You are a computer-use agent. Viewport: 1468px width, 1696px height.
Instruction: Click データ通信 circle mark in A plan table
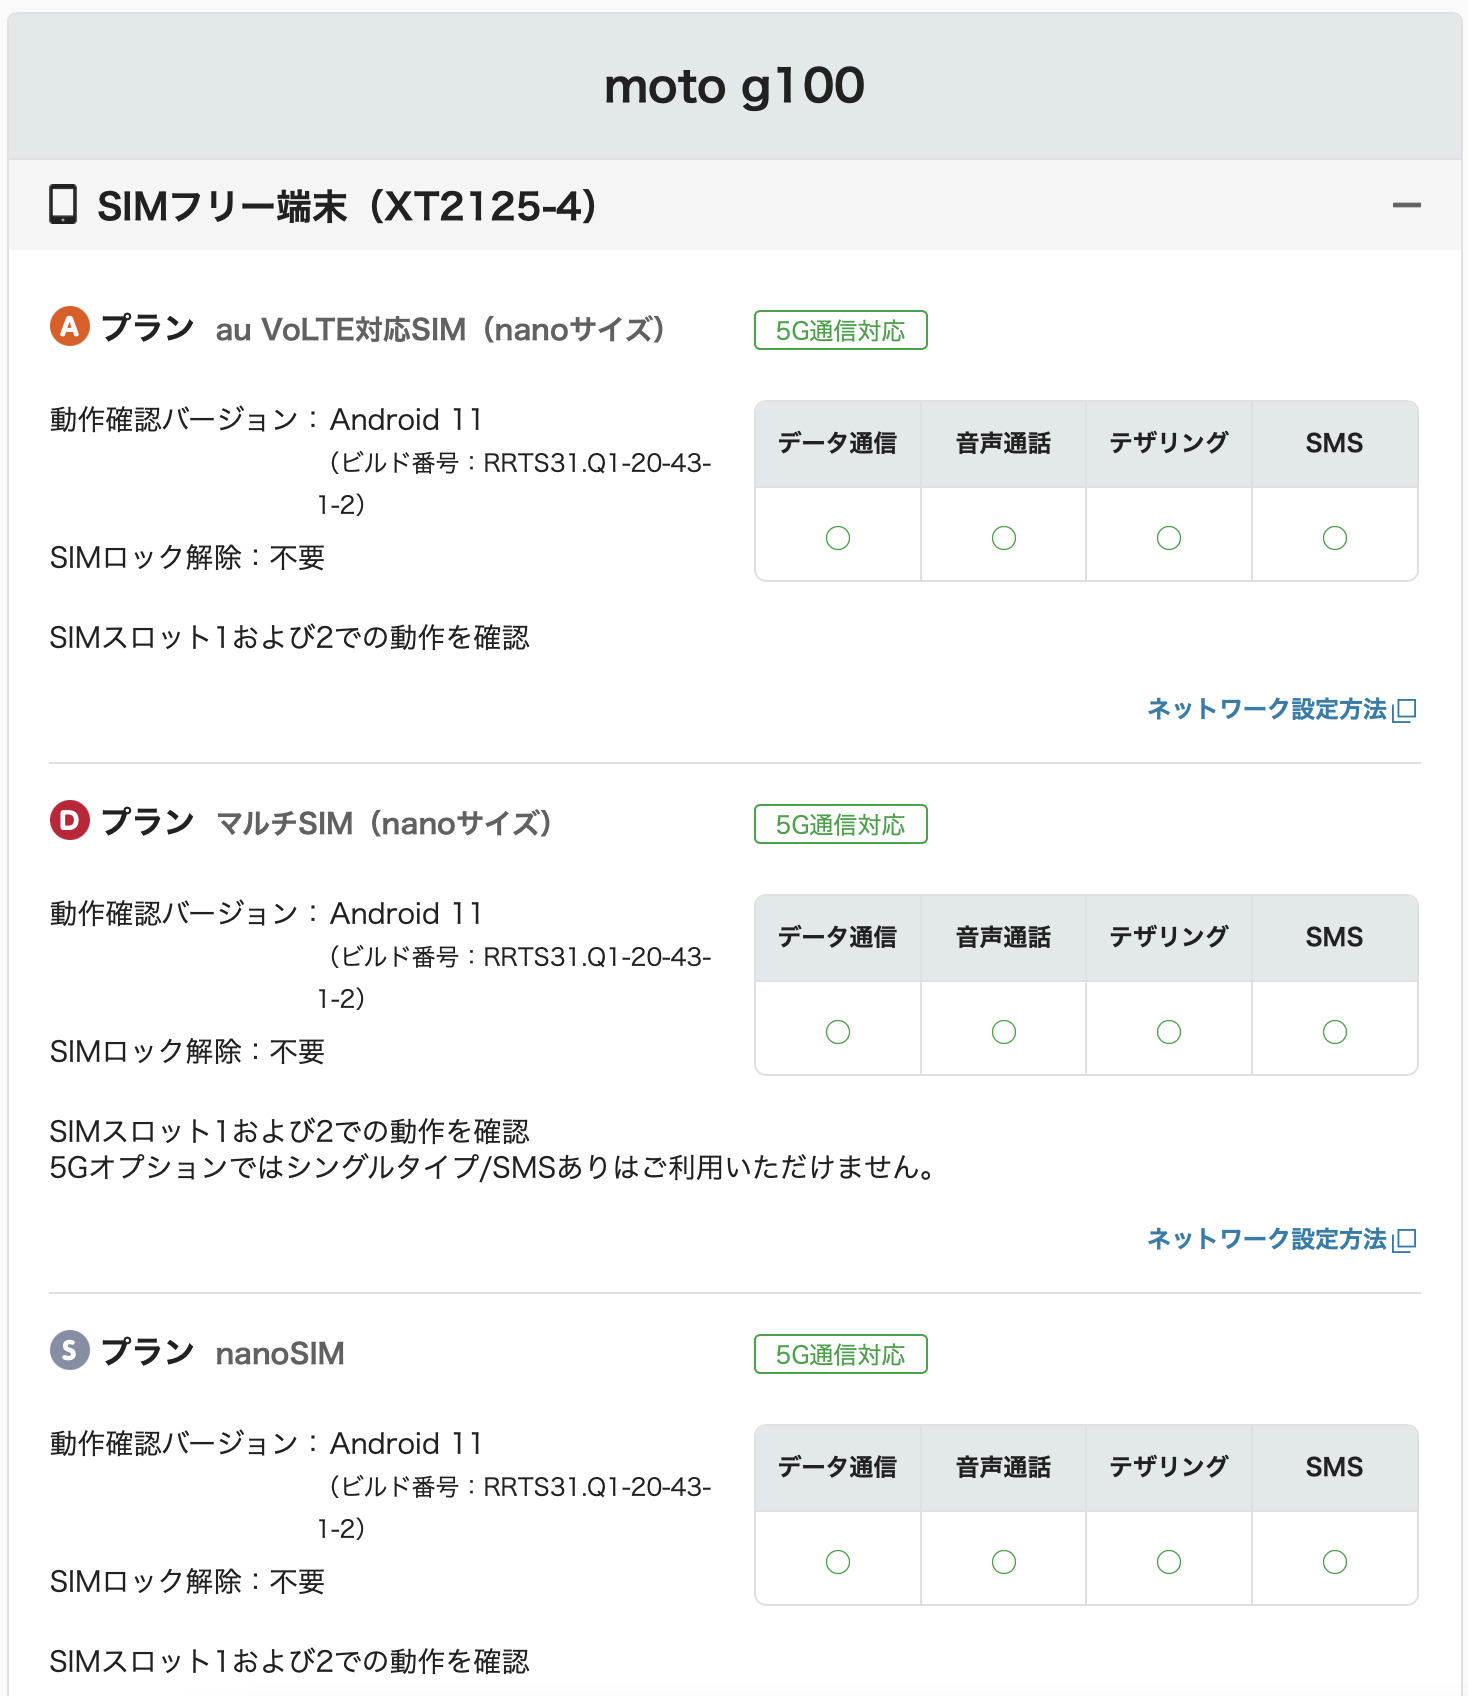(838, 538)
